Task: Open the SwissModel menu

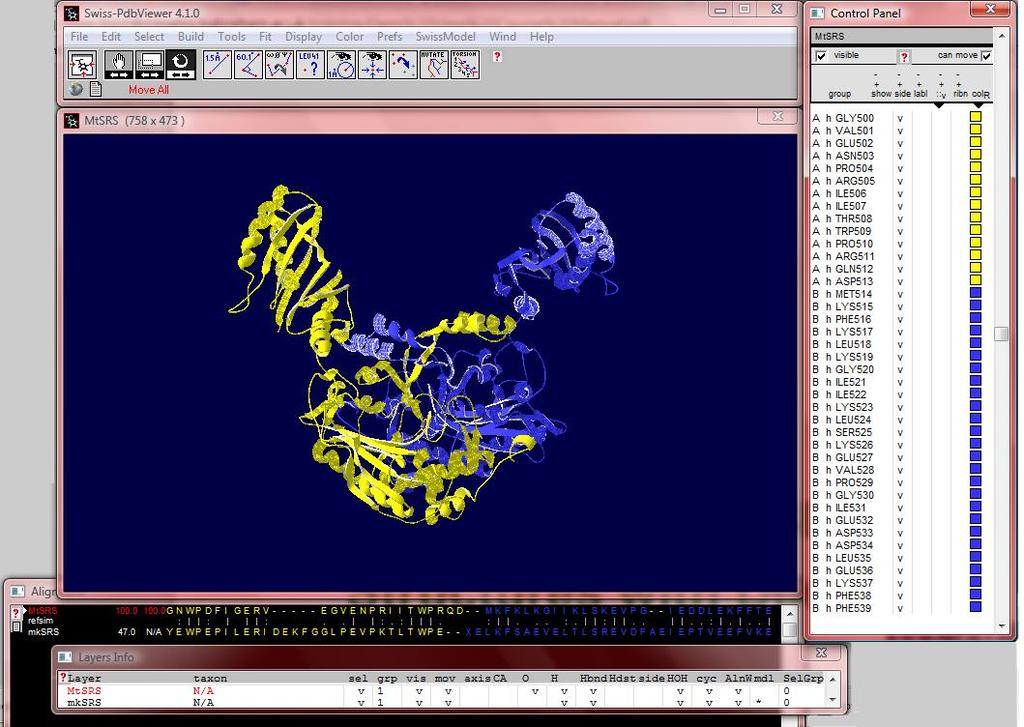Action: point(445,37)
